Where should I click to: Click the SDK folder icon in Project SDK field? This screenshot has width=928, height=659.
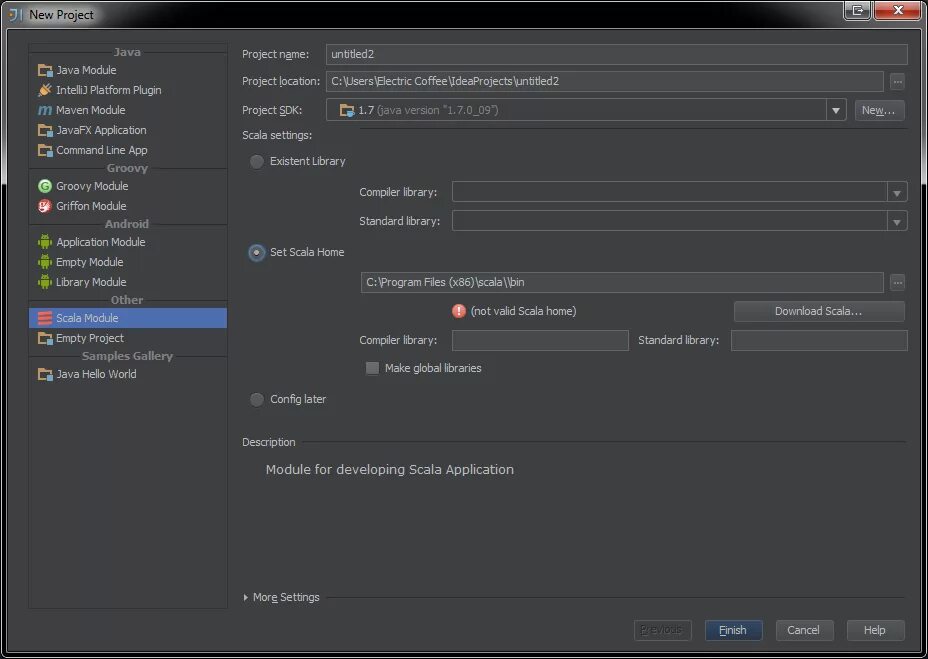pos(347,110)
